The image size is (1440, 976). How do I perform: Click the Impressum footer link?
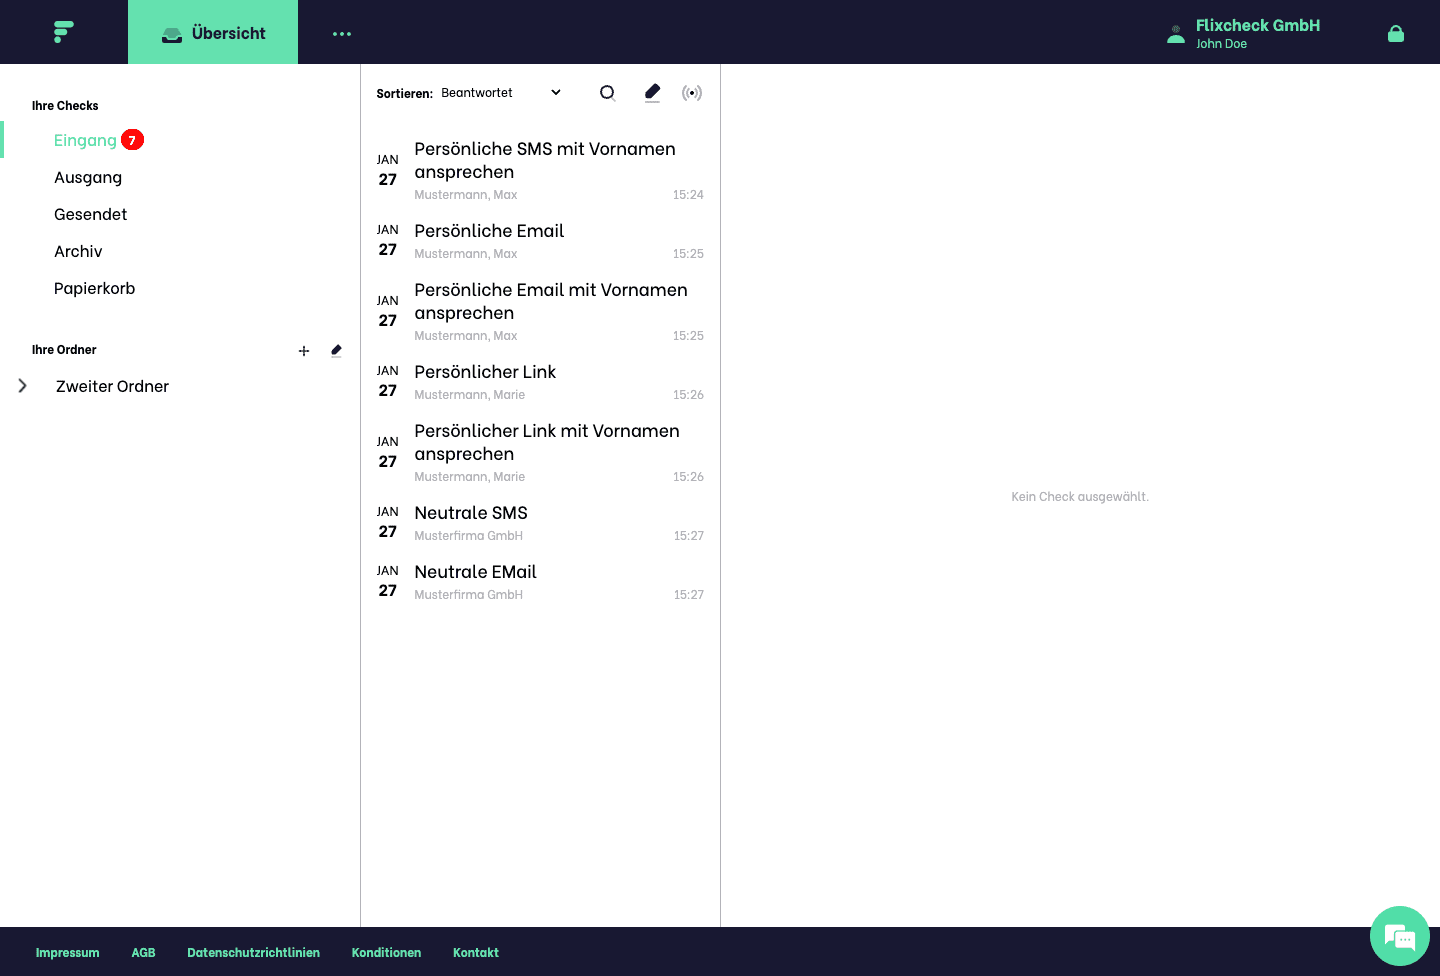click(67, 952)
